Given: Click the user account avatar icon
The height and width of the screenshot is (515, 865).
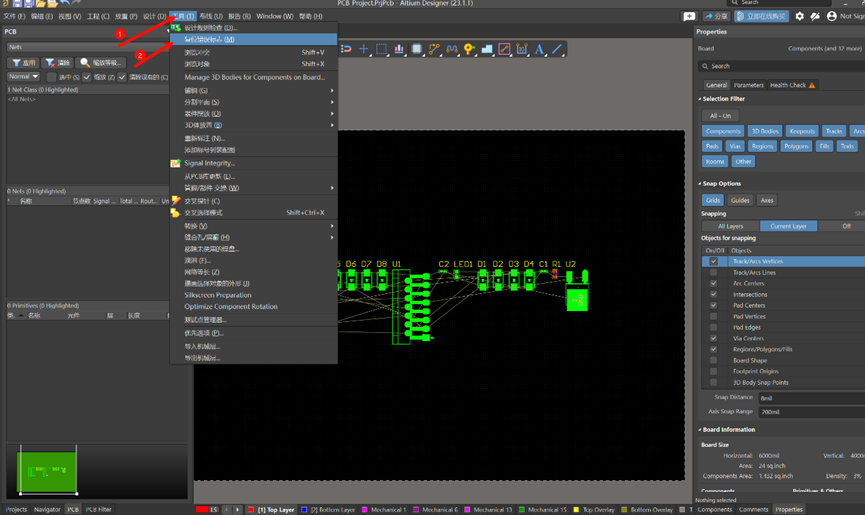Looking at the screenshot, I should tap(831, 16).
